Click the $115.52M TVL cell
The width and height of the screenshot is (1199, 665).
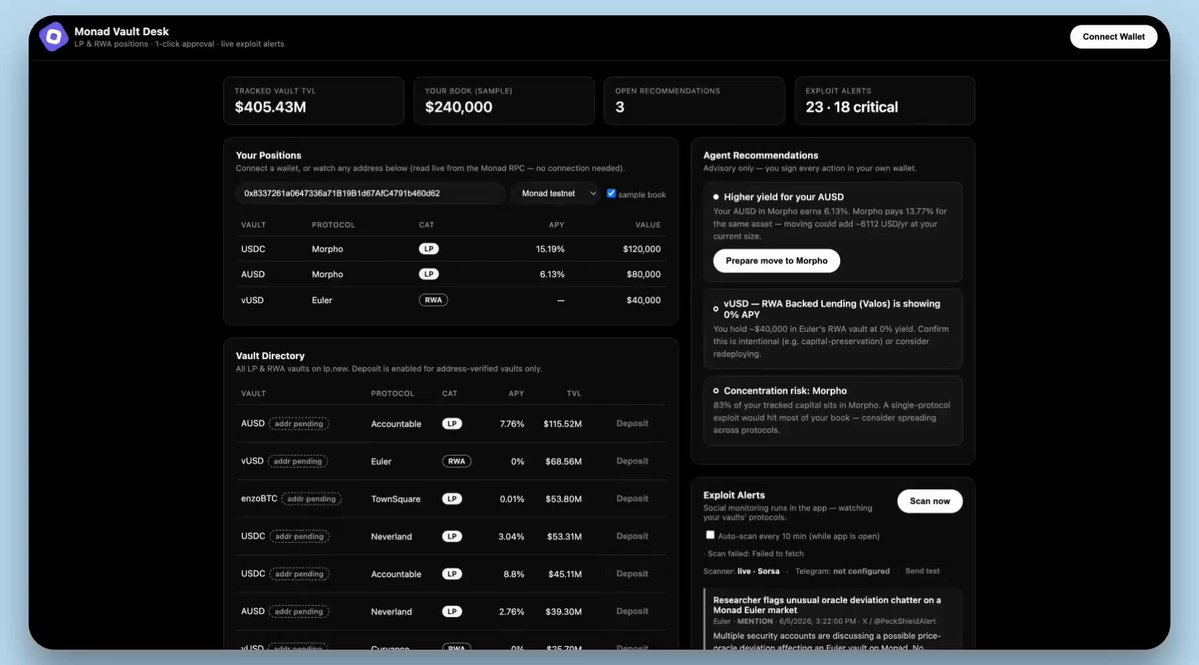(x=563, y=423)
